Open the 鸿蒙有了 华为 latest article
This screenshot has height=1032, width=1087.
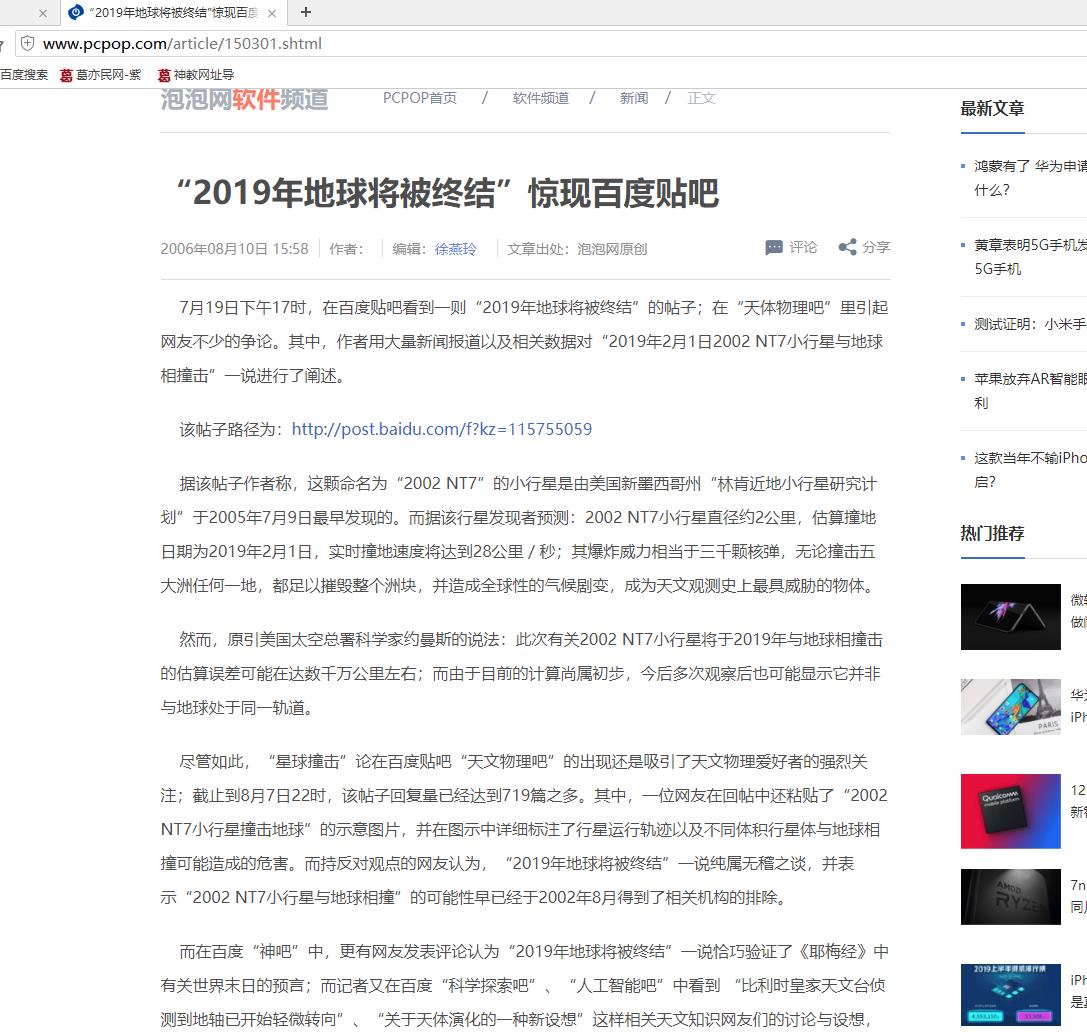click(1030, 166)
